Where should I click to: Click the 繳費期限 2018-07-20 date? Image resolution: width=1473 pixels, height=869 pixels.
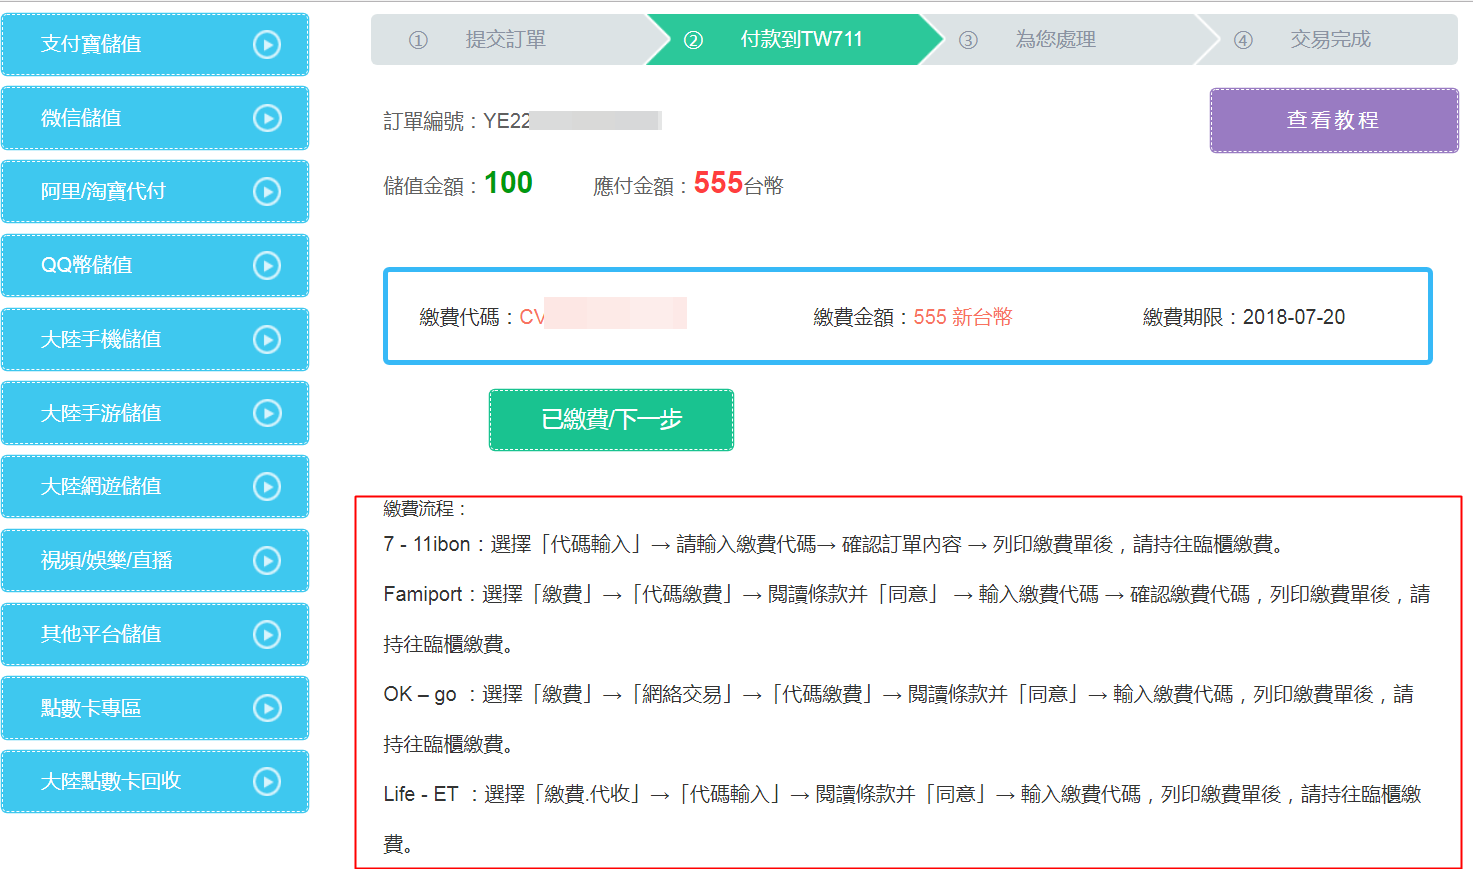1293,317
